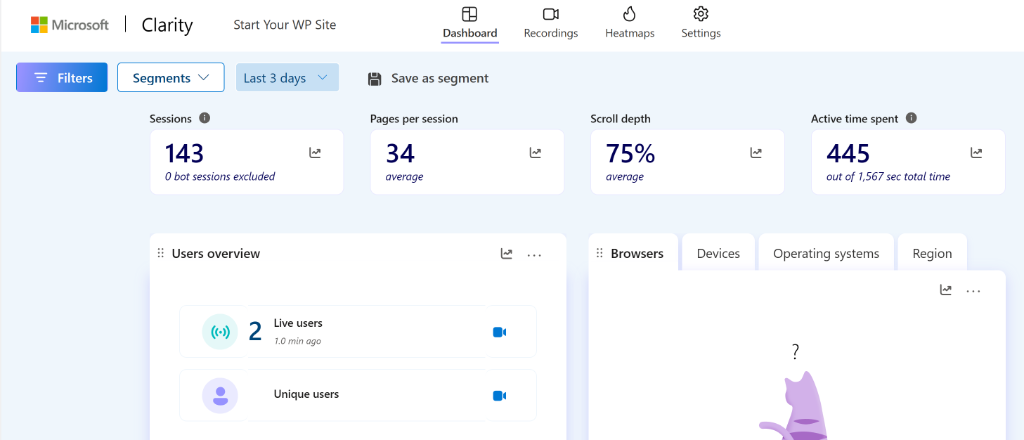The image size is (1024, 440).
Task: Open Unique users recordings camera icon
Action: click(x=499, y=395)
